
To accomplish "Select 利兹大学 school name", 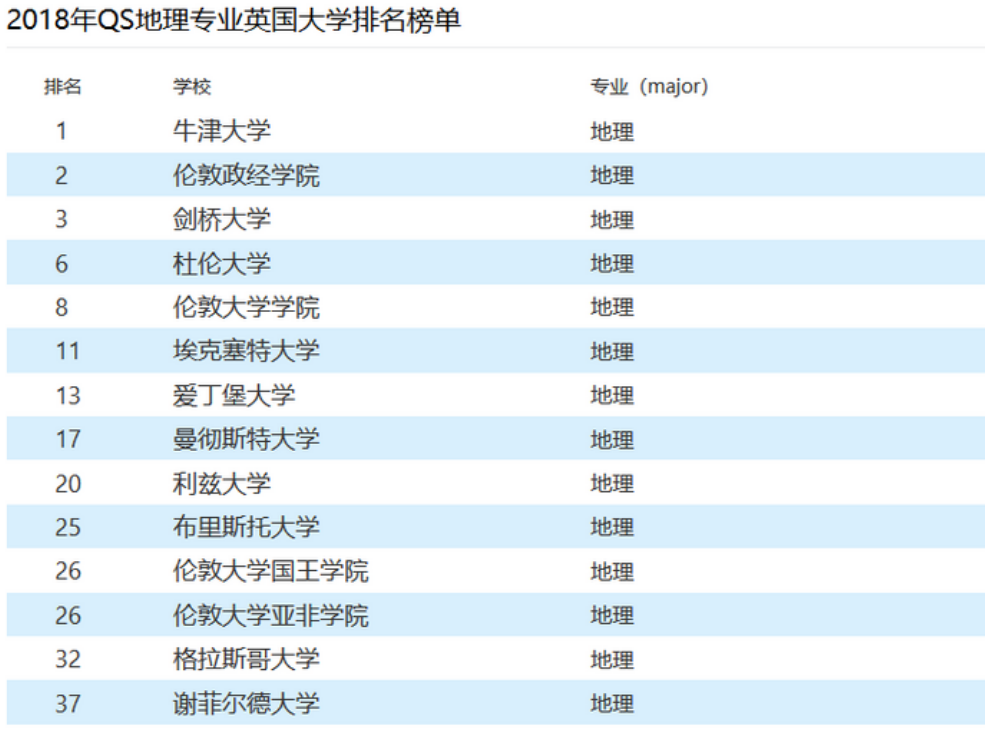I will 222,483.
